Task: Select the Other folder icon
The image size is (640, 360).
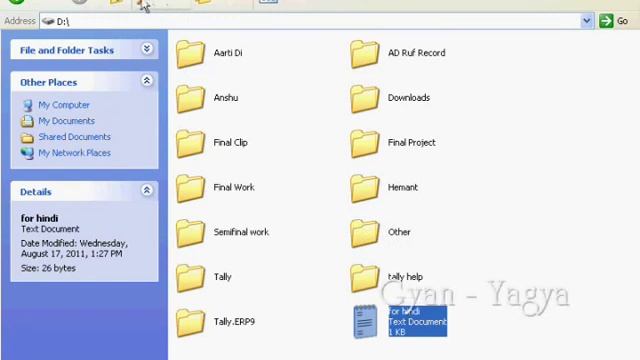Action: [x=364, y=233]
